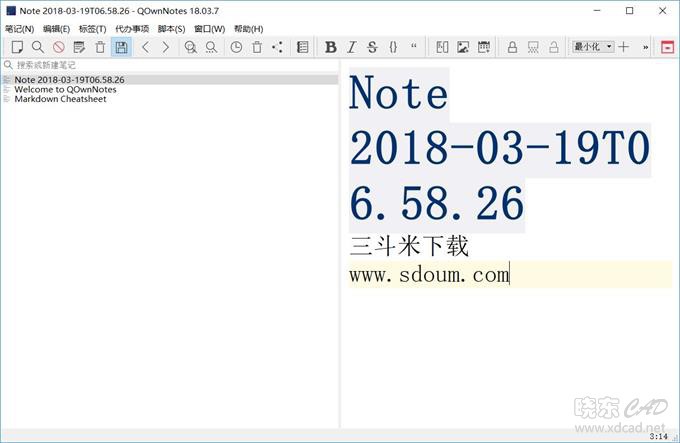Viewport: 680px width, 443px height.
Task: Open the 编辑(E) menu
Action: click(x=56, y=29)
